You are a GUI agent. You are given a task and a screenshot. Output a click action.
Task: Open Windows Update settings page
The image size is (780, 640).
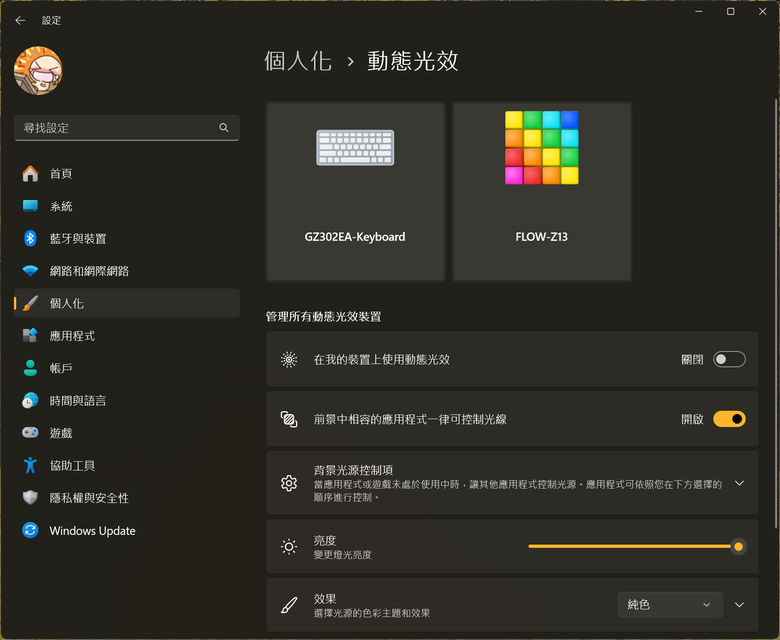(x=127, y=530)
